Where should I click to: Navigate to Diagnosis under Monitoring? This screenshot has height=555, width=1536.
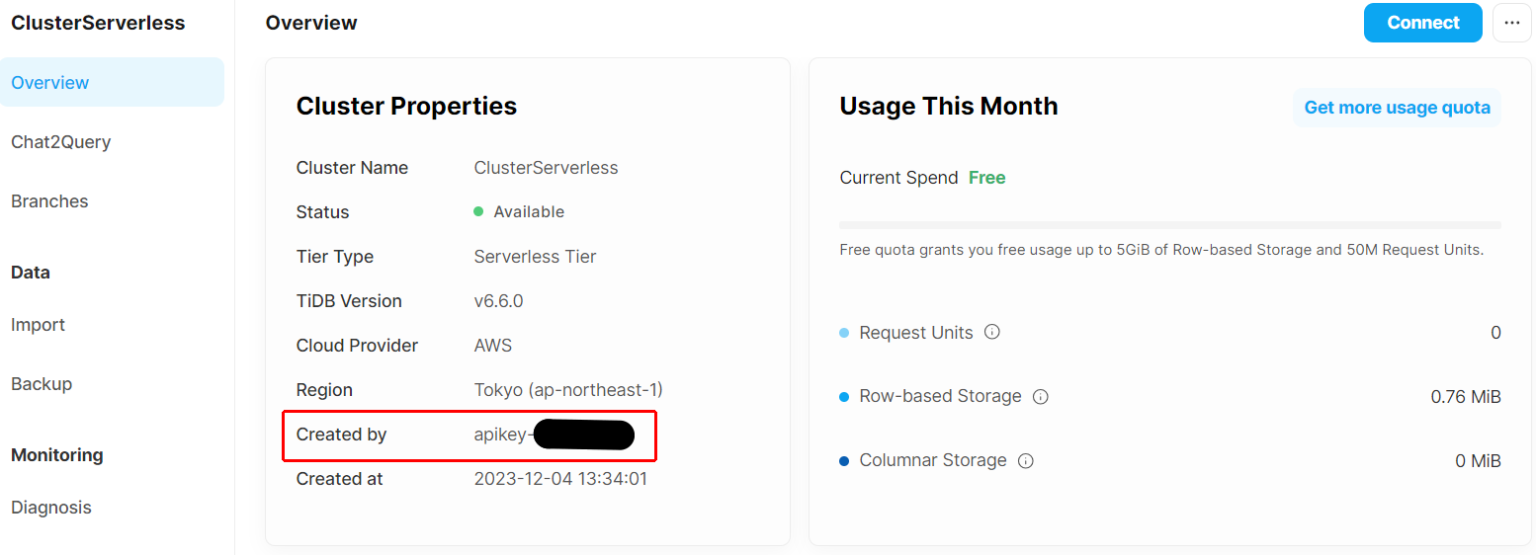tap(51, 508)
